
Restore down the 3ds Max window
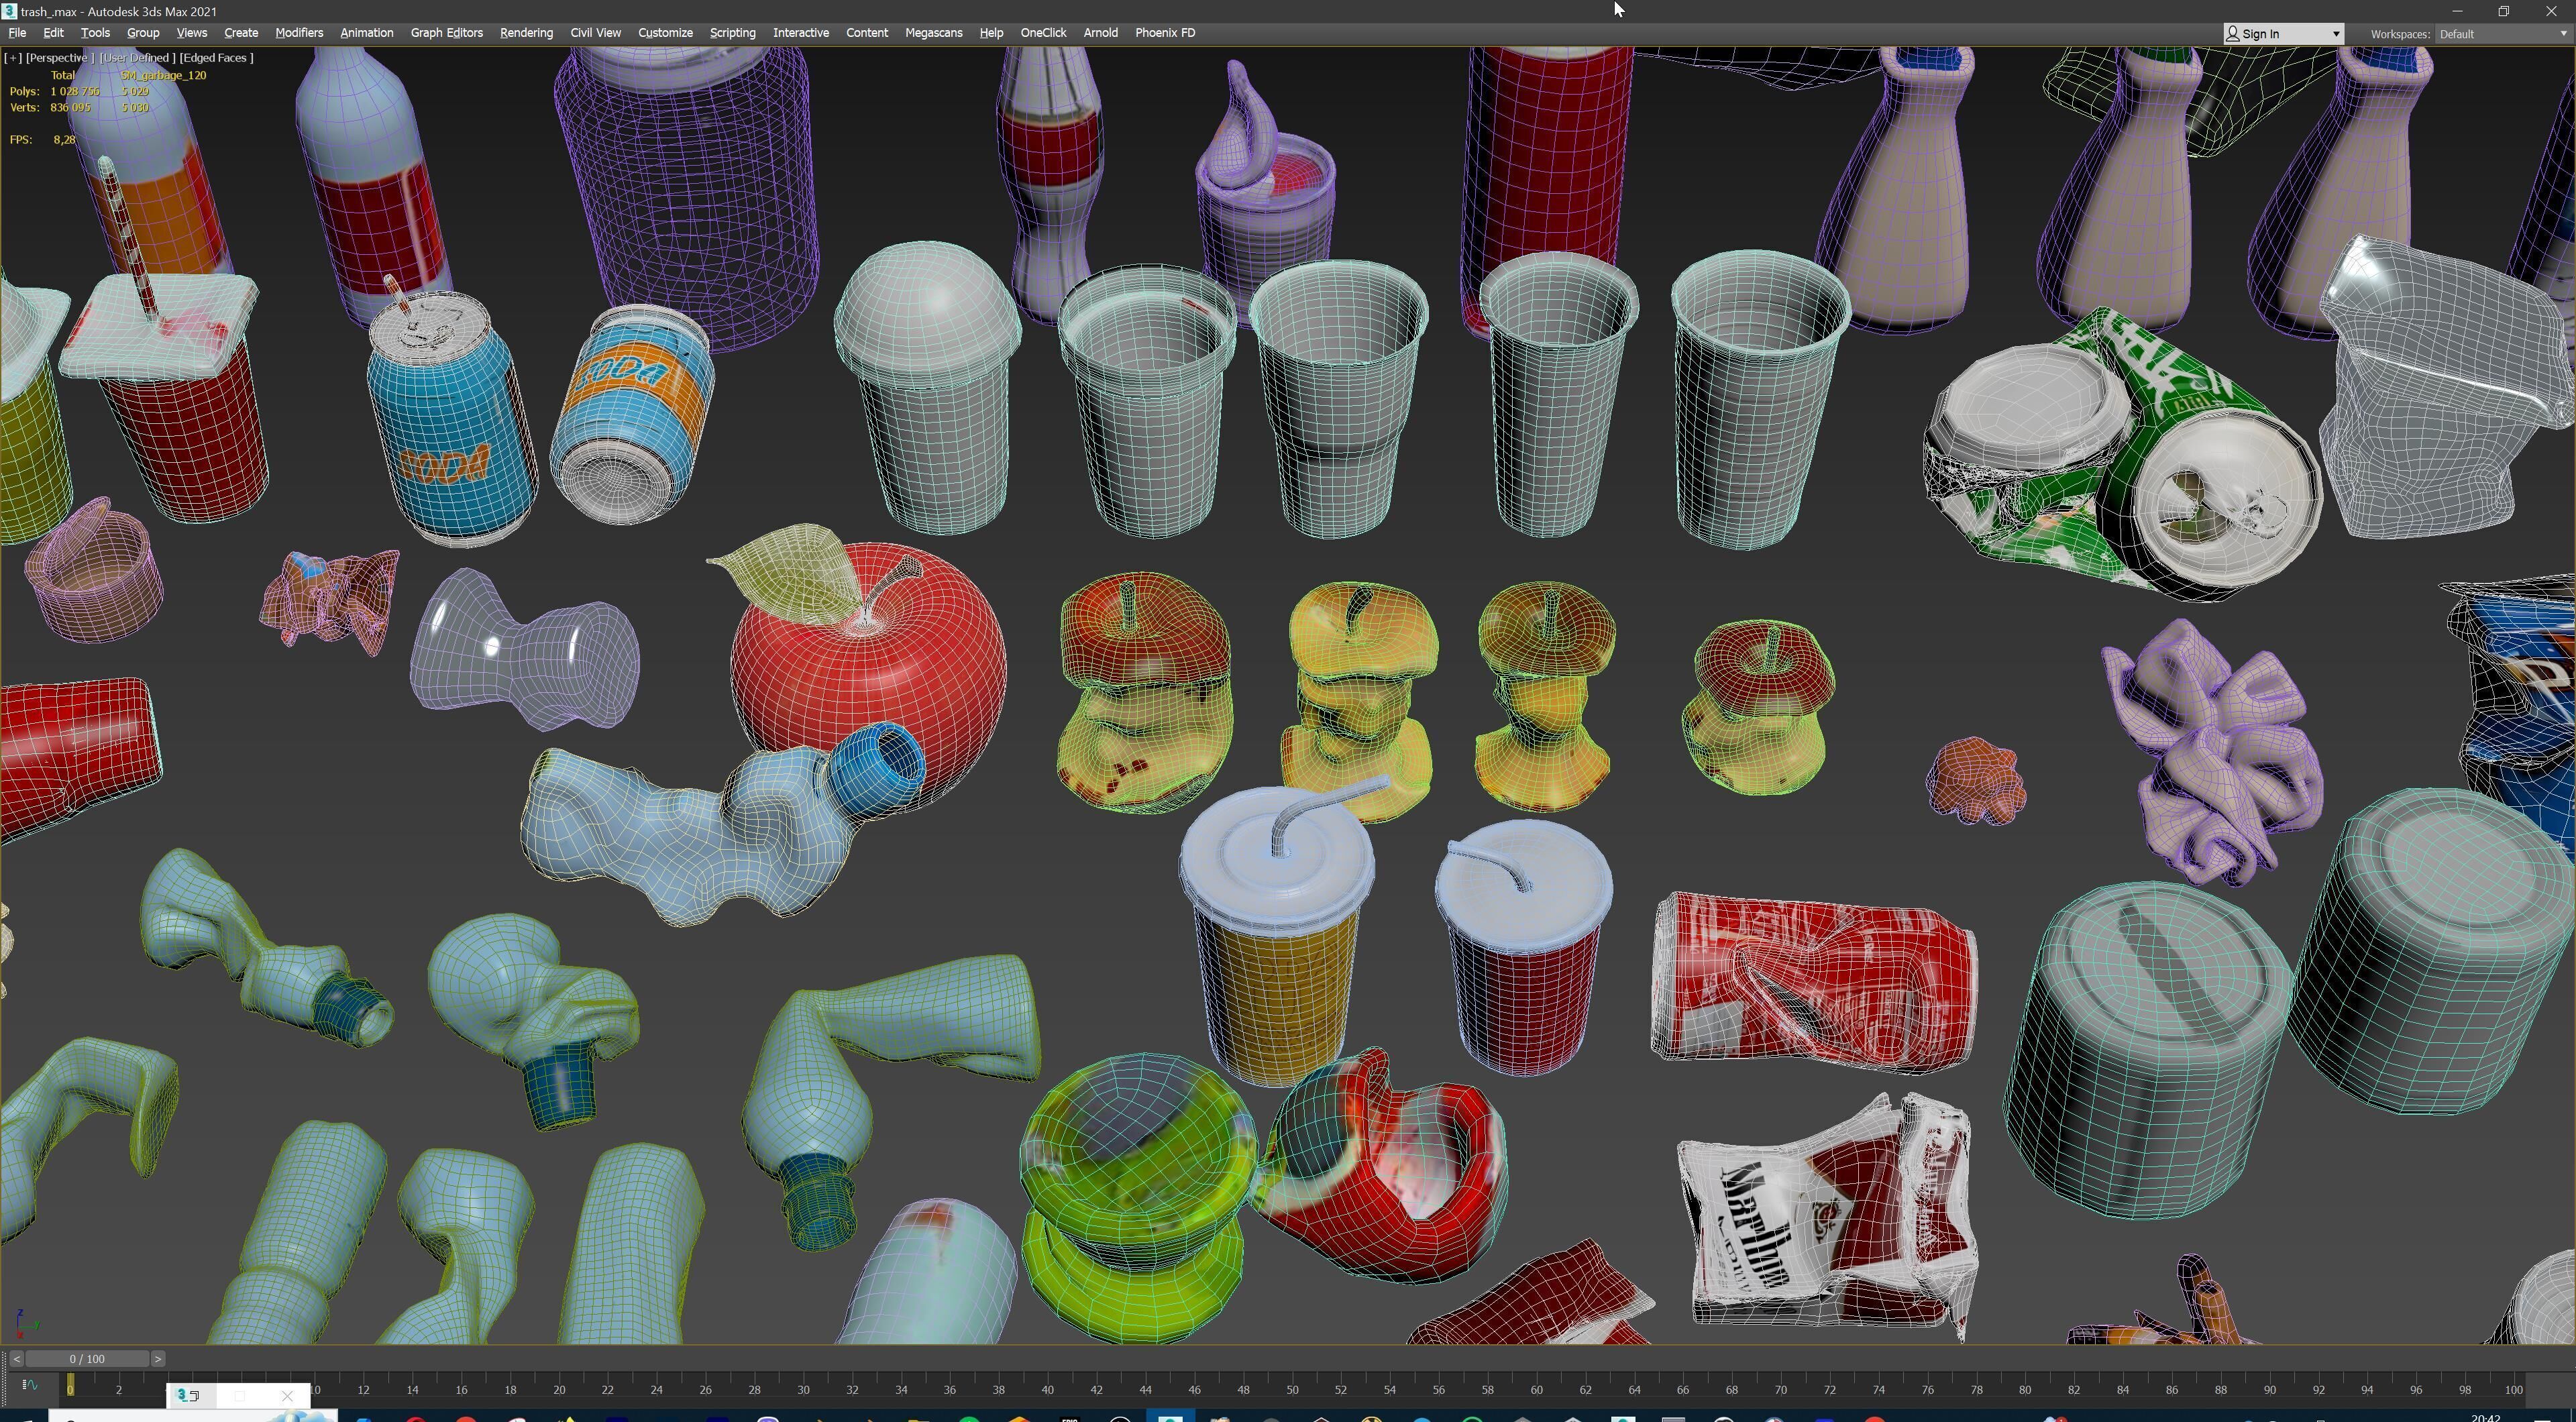[2504, 11]
